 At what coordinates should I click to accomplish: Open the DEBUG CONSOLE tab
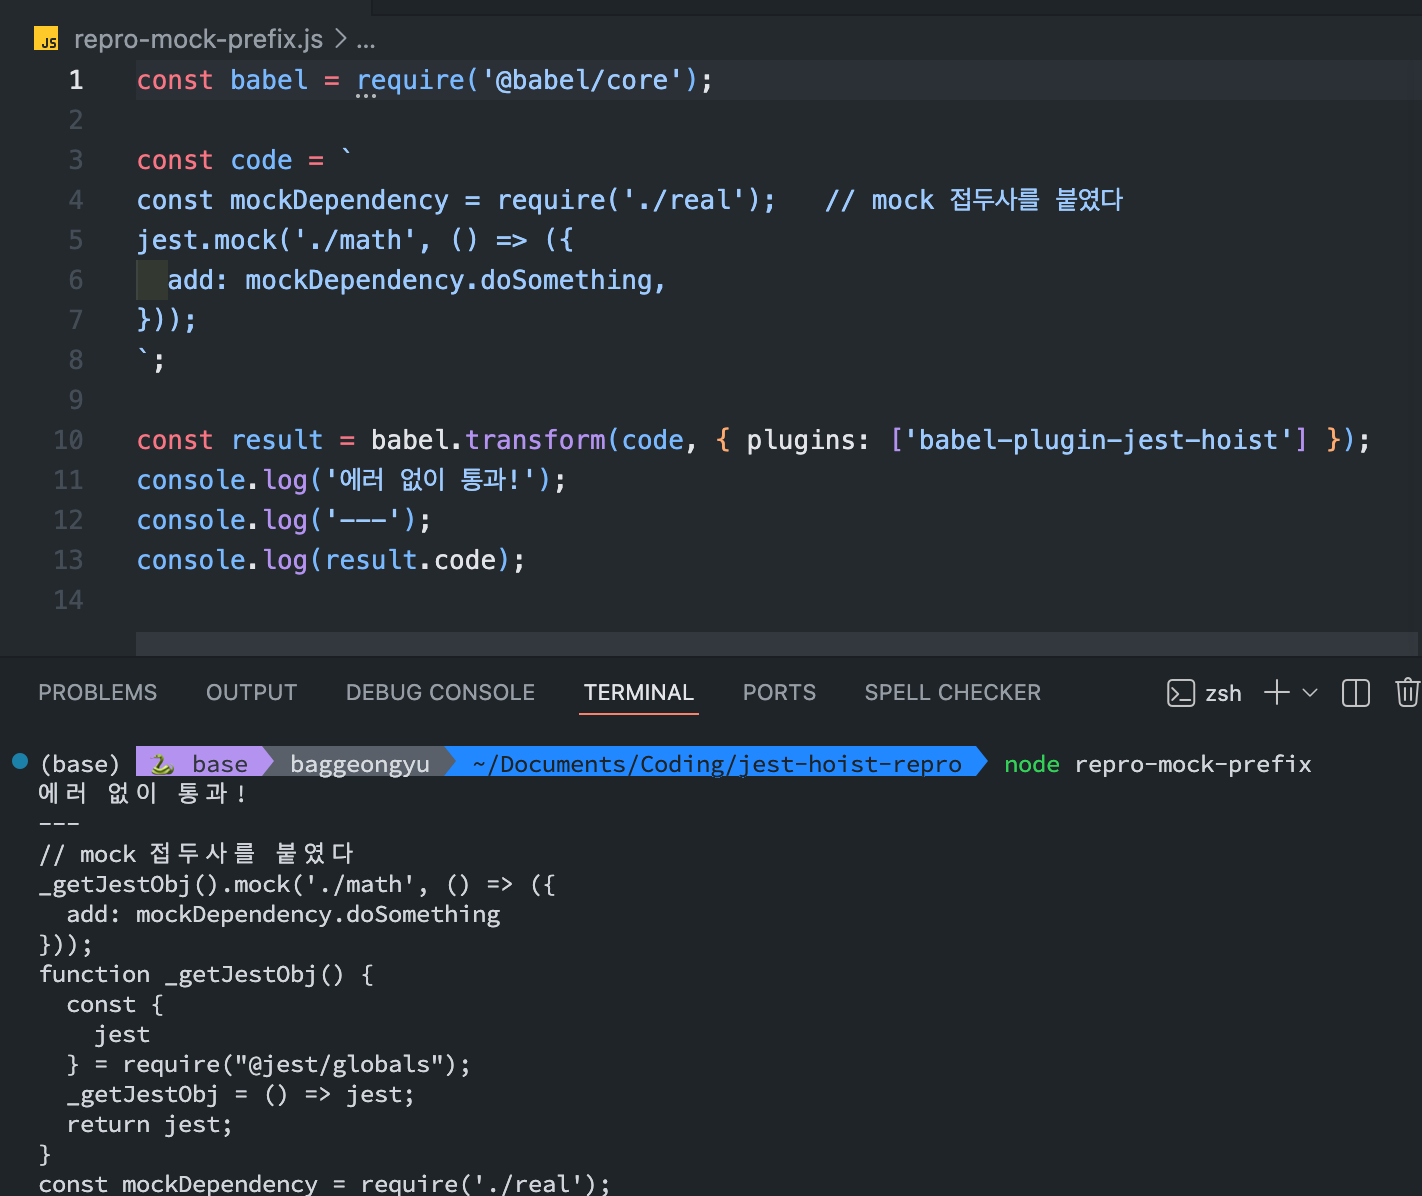440,693
